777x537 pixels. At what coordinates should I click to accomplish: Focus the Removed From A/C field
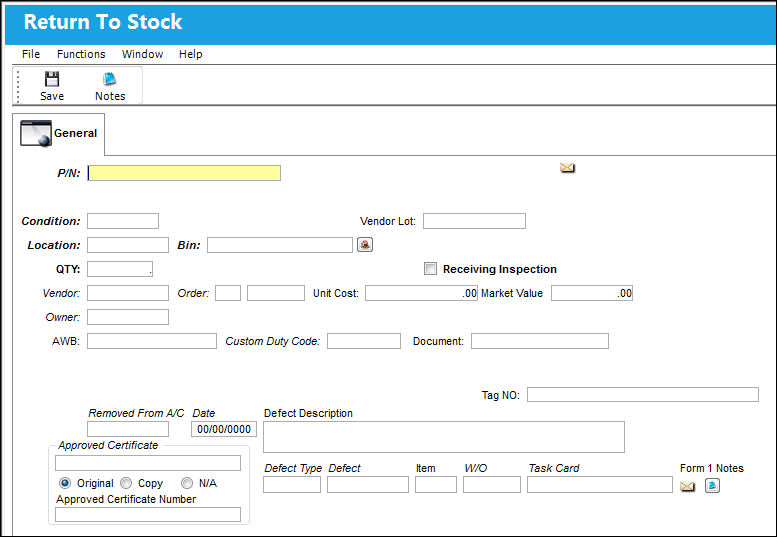[x=128, y=429]
